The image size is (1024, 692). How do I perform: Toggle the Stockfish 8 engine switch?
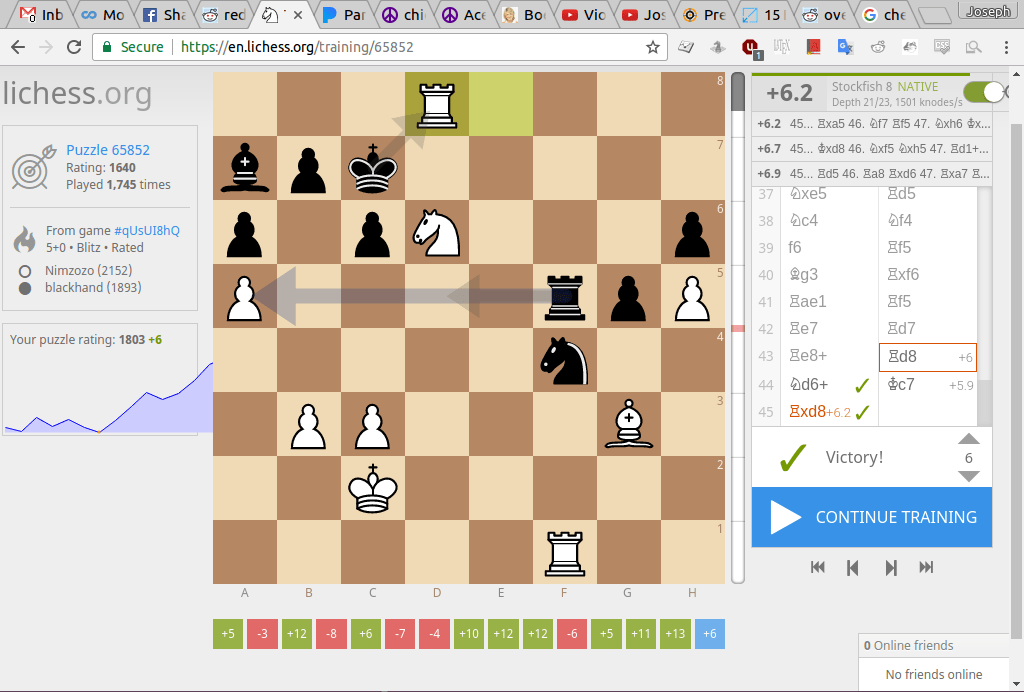coord(983,91)
